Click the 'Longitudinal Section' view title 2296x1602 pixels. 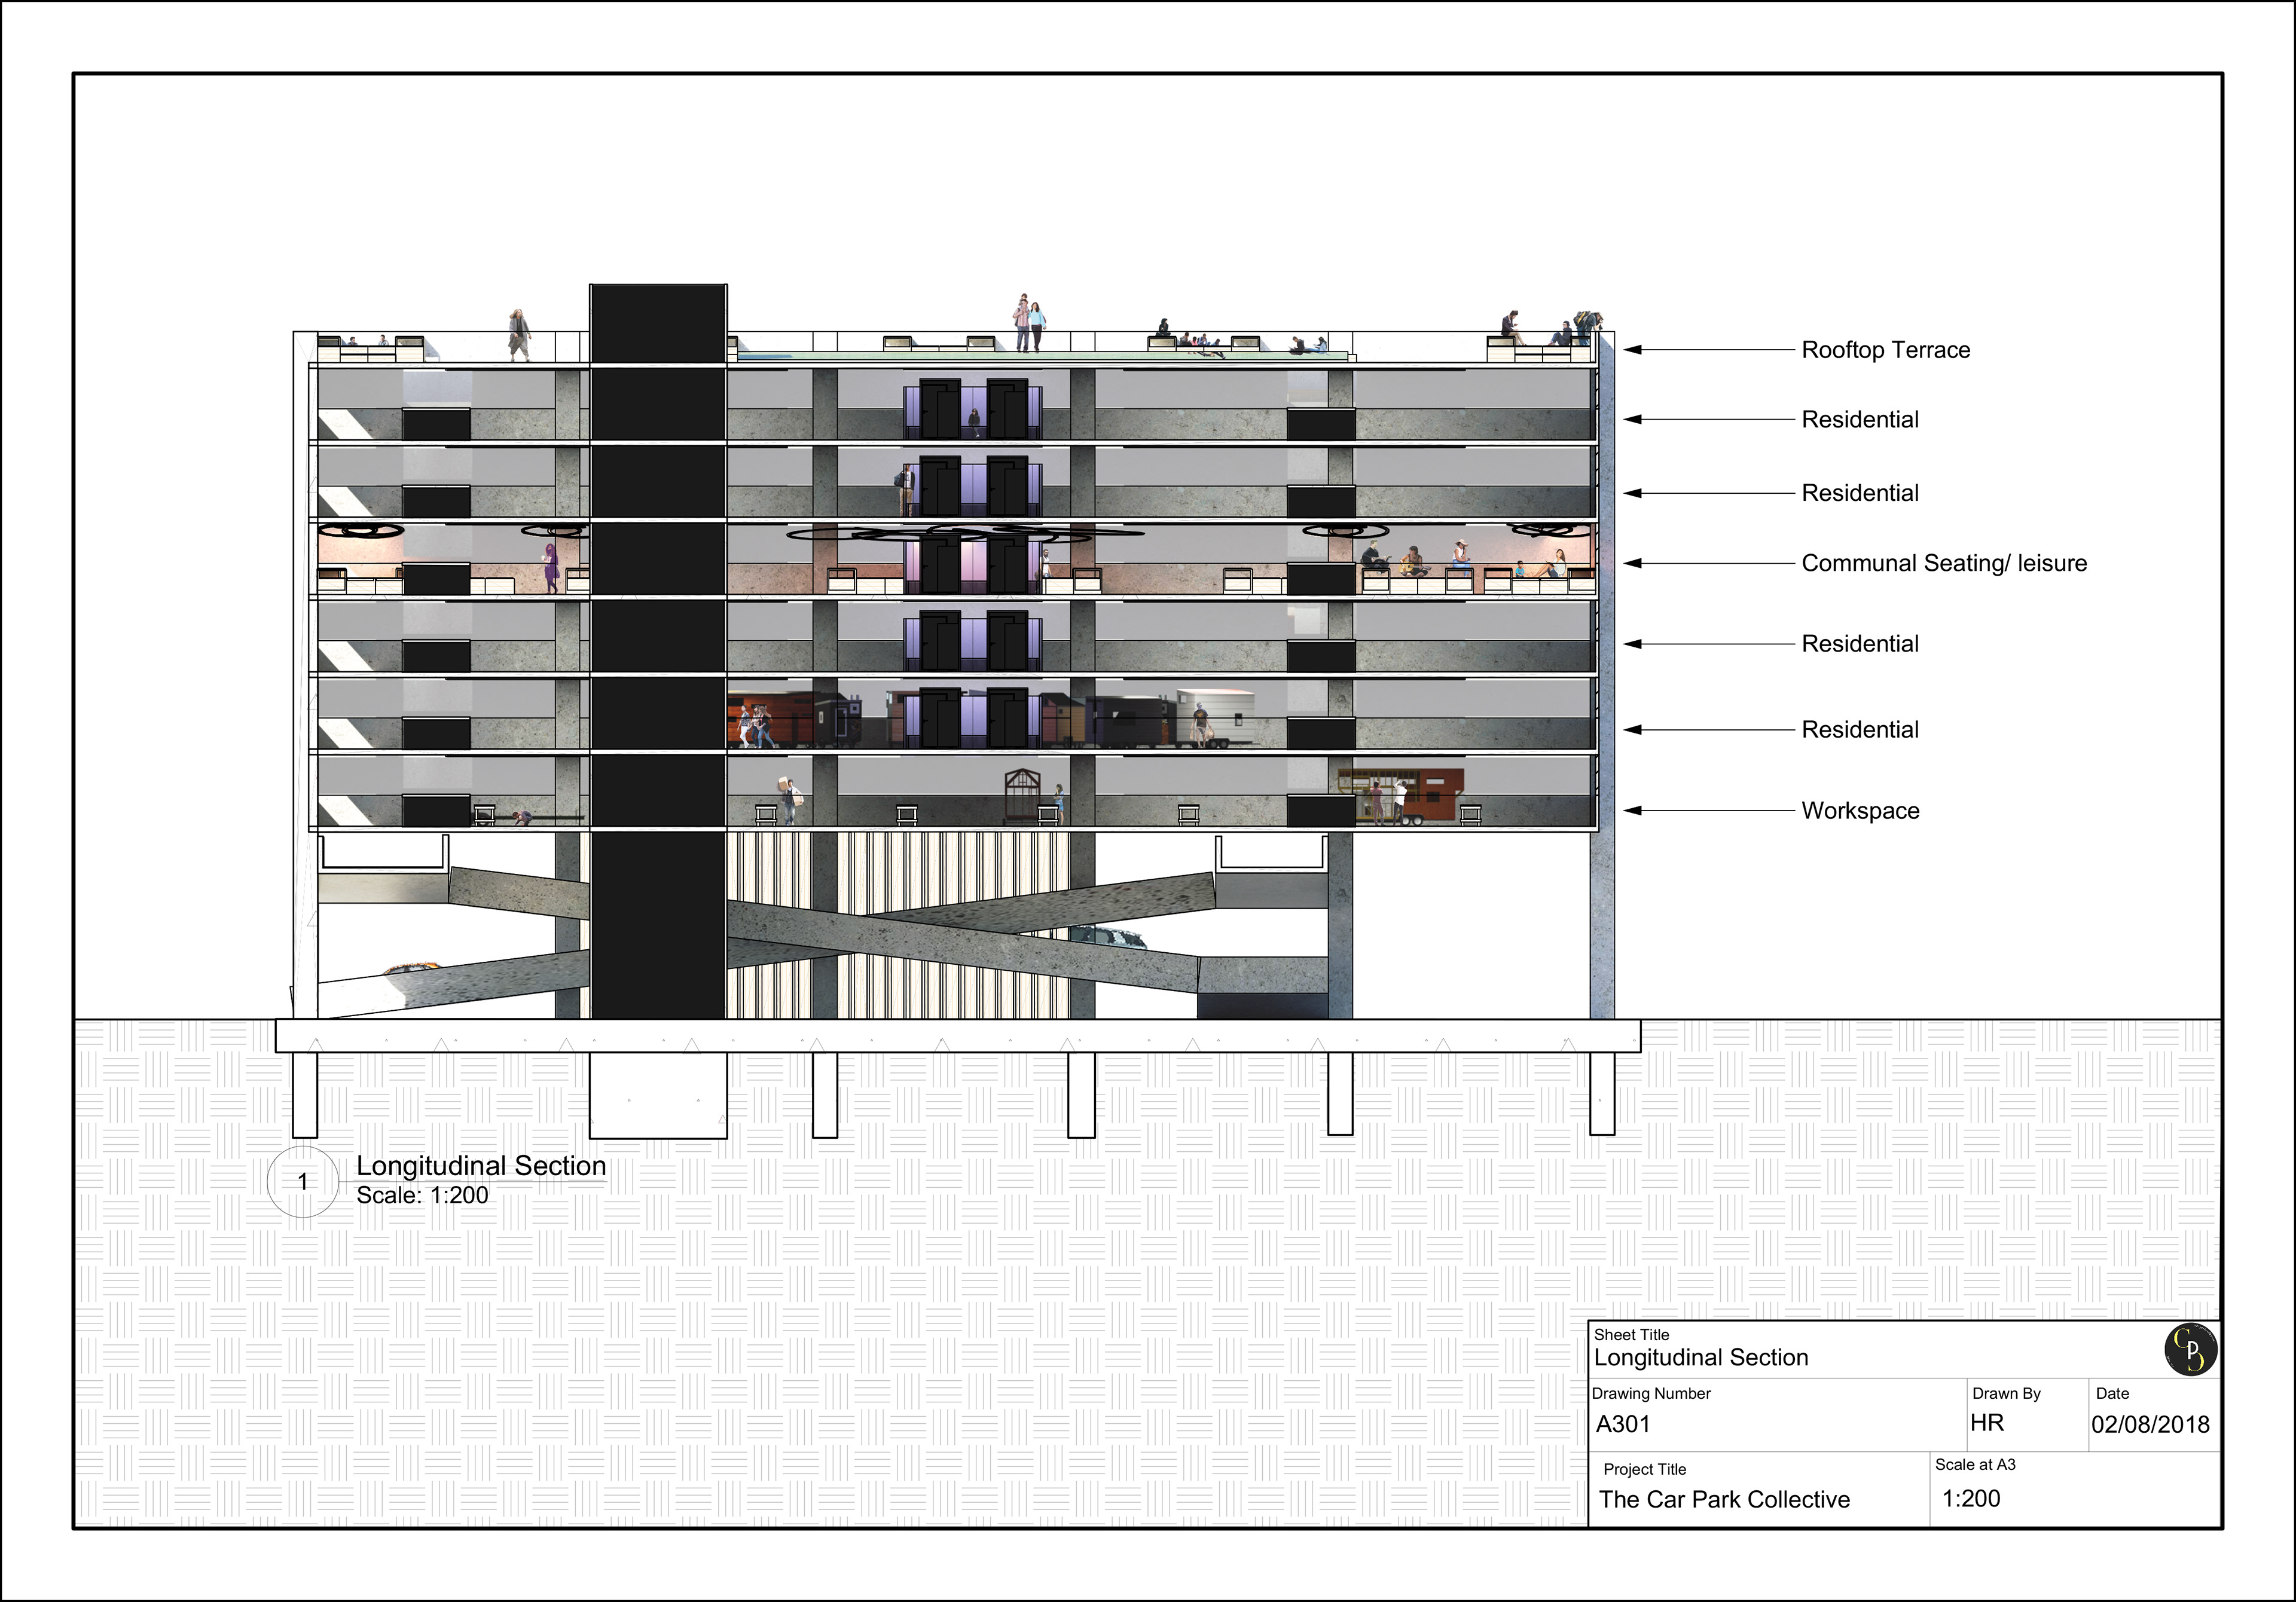click(481, 1166)
